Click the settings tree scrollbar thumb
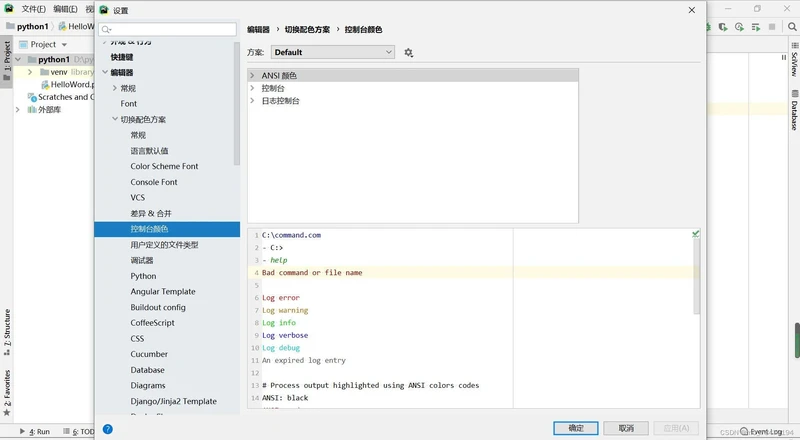 pos(237,104)
